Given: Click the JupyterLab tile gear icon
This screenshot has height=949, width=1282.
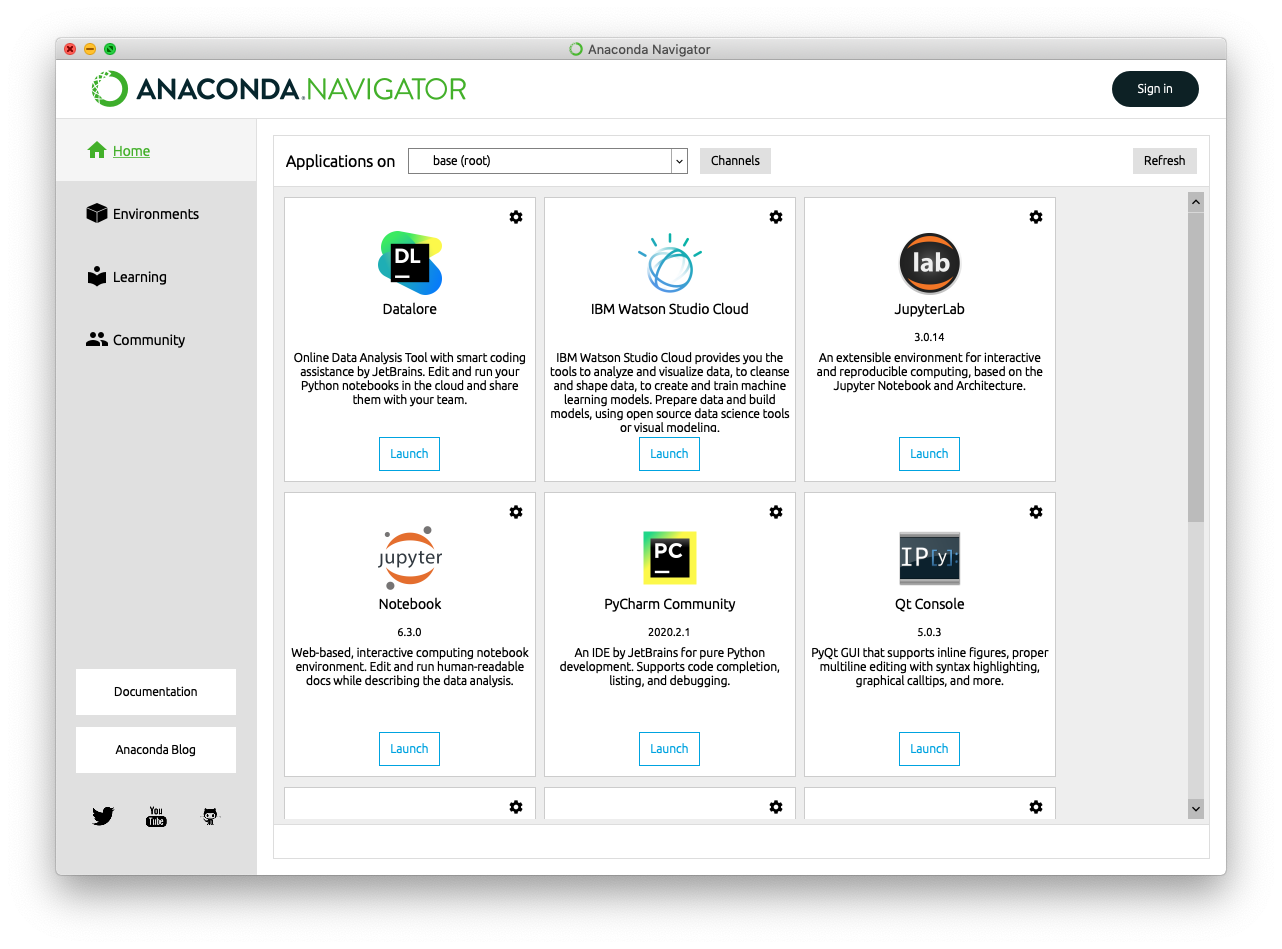Looking at the screenshot, I should point(1036,217).
